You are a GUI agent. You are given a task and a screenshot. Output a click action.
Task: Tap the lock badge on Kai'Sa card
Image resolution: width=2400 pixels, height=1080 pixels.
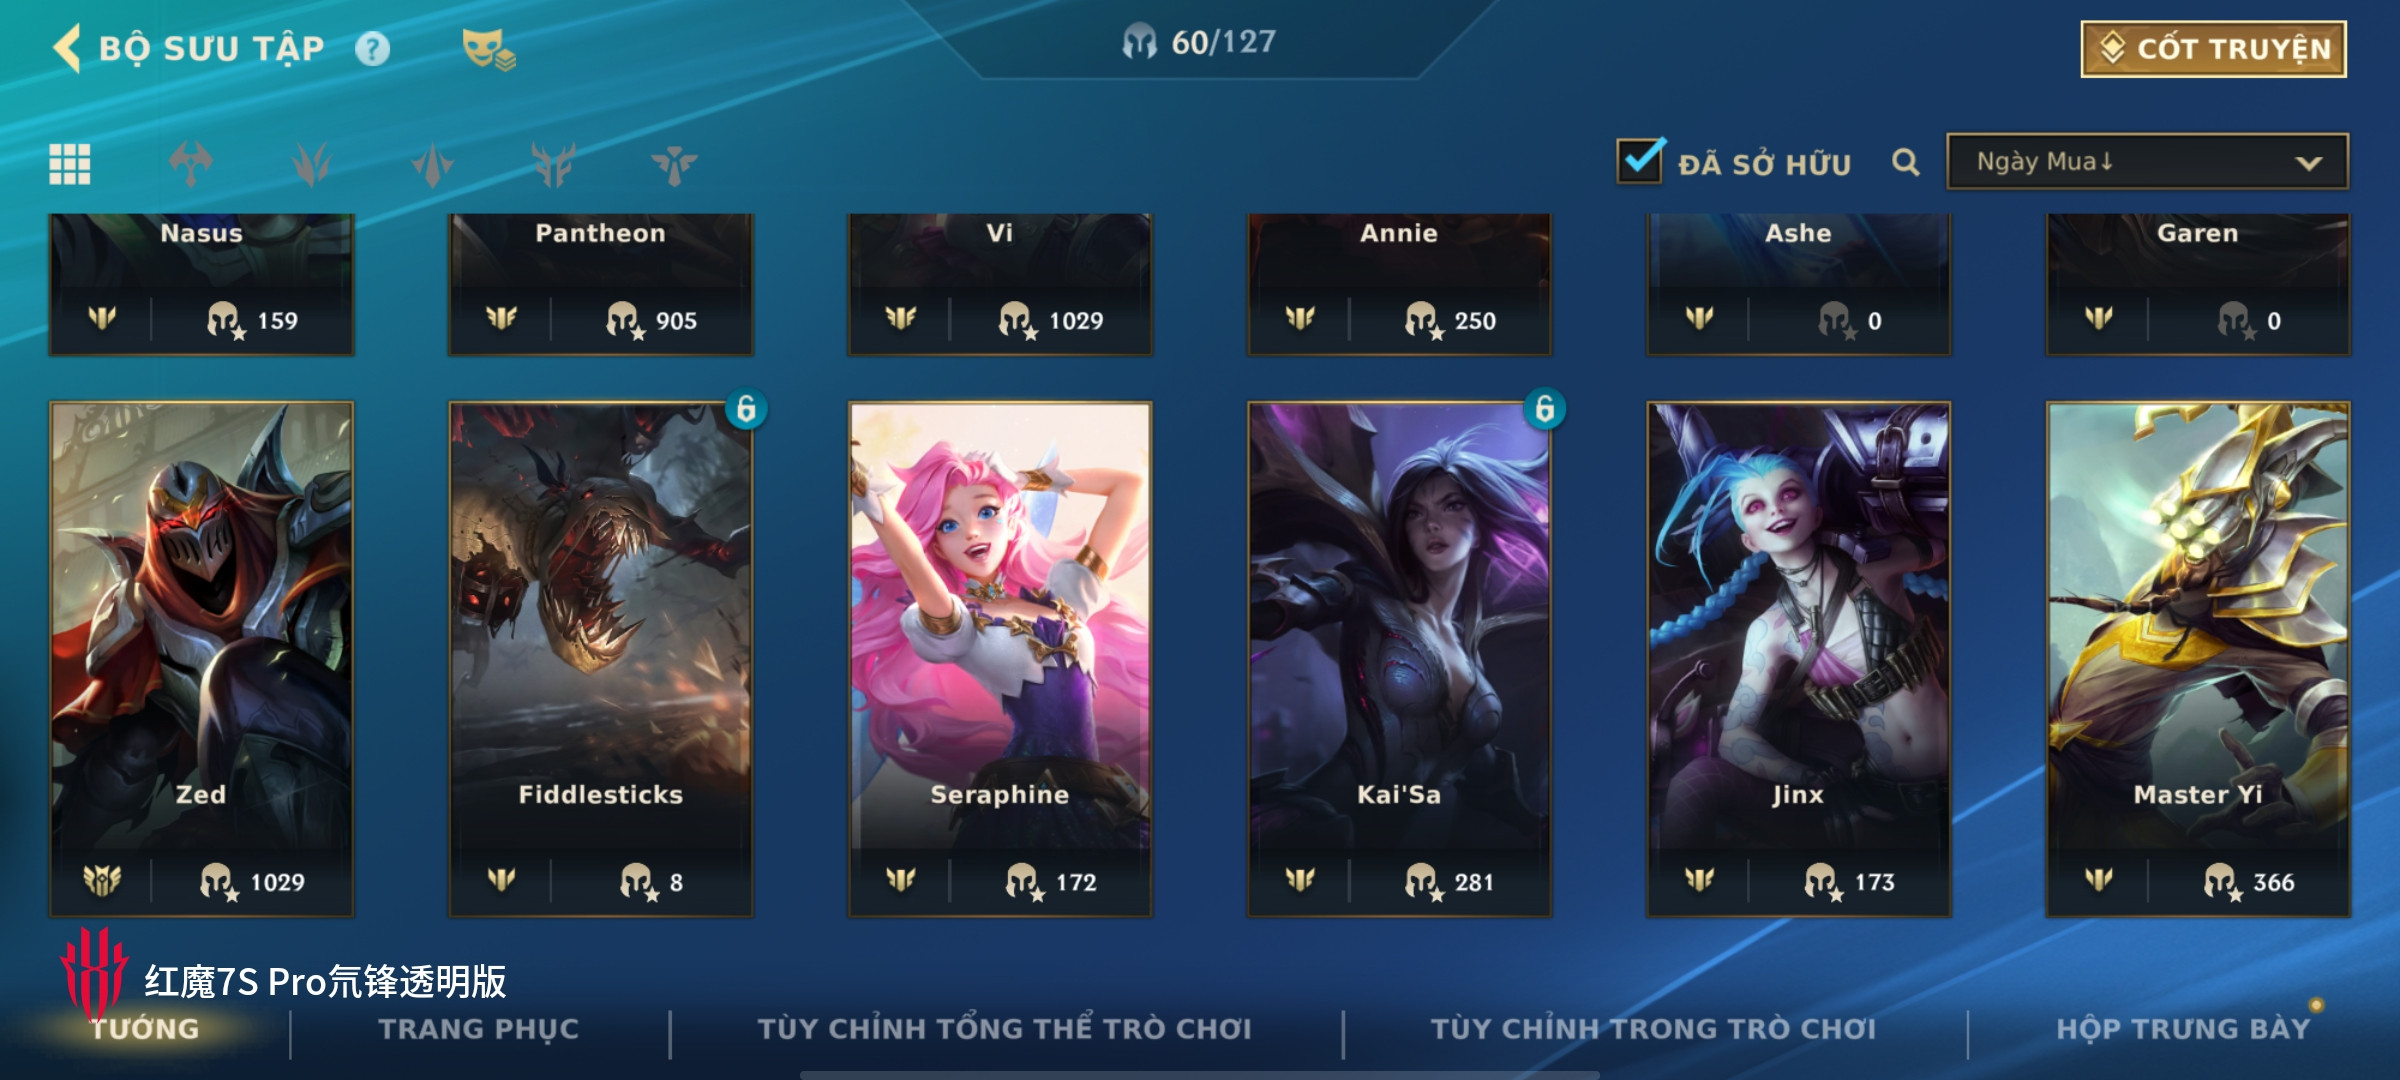1544,408
